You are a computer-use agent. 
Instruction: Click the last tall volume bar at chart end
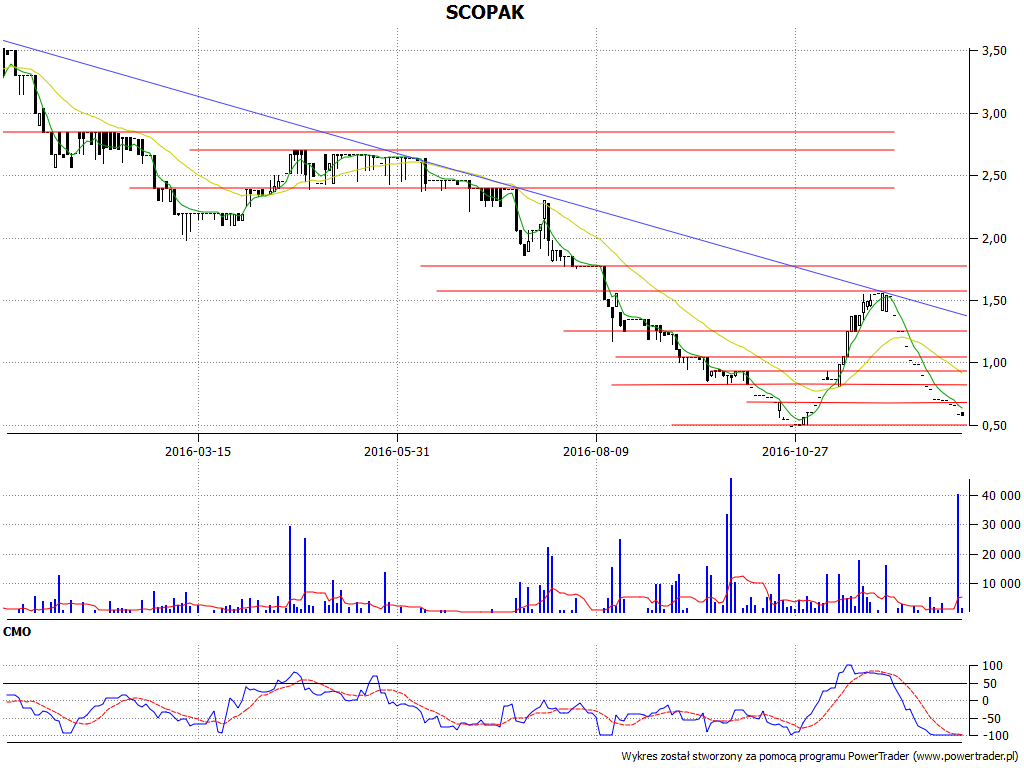[x=958, y=553]
